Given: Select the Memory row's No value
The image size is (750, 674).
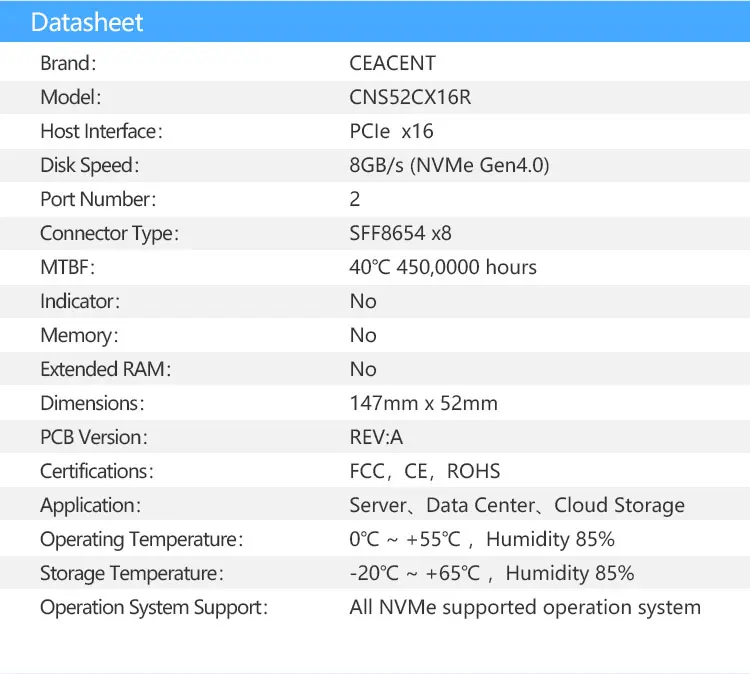Looking at the screenshot, I should 363,335.
